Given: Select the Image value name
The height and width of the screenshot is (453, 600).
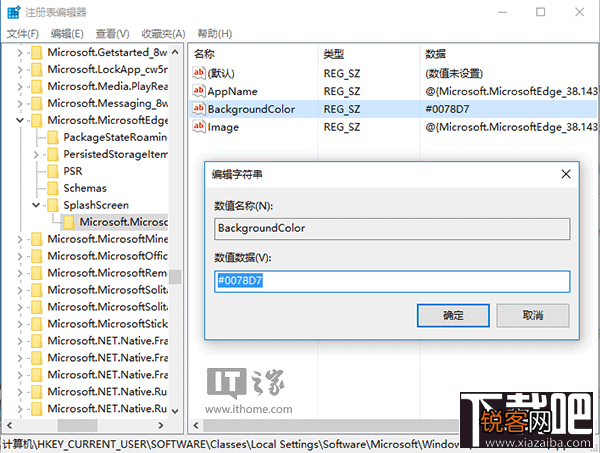Looking at the screenshot, I should click(223, 127).
